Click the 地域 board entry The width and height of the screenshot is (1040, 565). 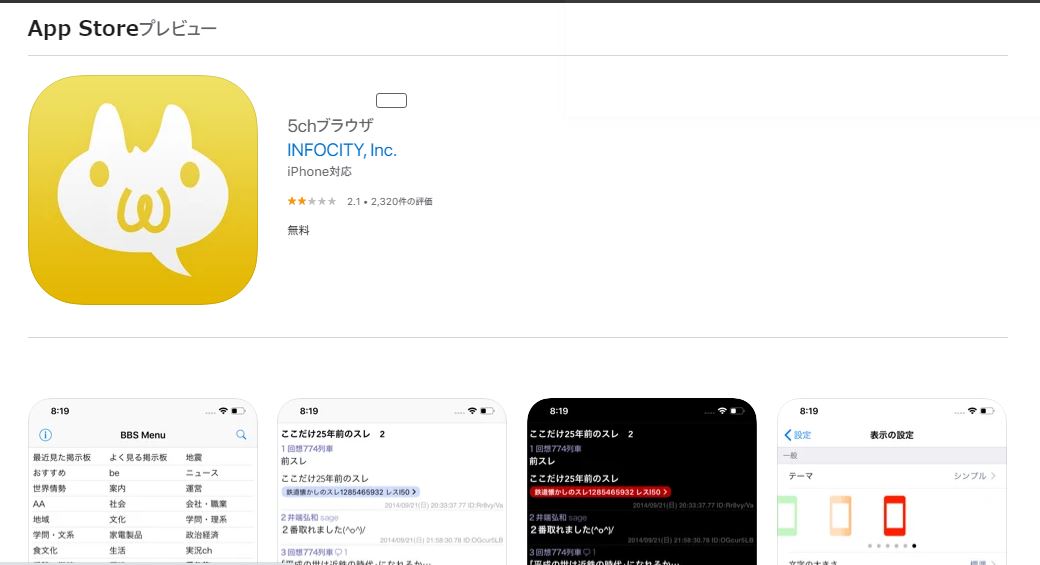[x=41, y=519]
